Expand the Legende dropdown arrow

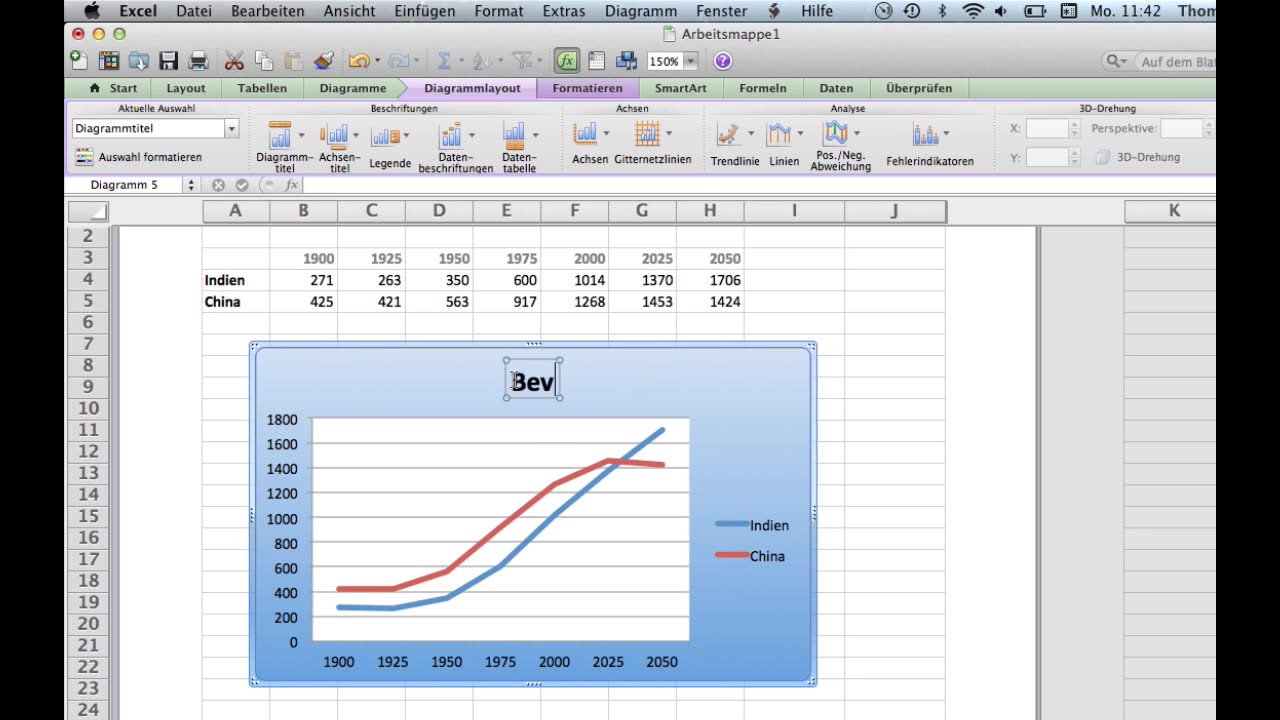point(406,136)
